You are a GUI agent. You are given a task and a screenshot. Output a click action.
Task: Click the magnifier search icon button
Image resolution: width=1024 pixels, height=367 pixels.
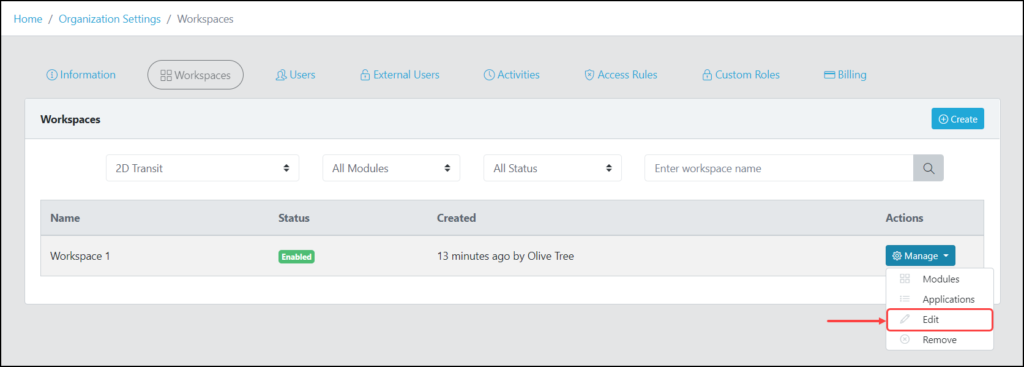pos(928,168)
